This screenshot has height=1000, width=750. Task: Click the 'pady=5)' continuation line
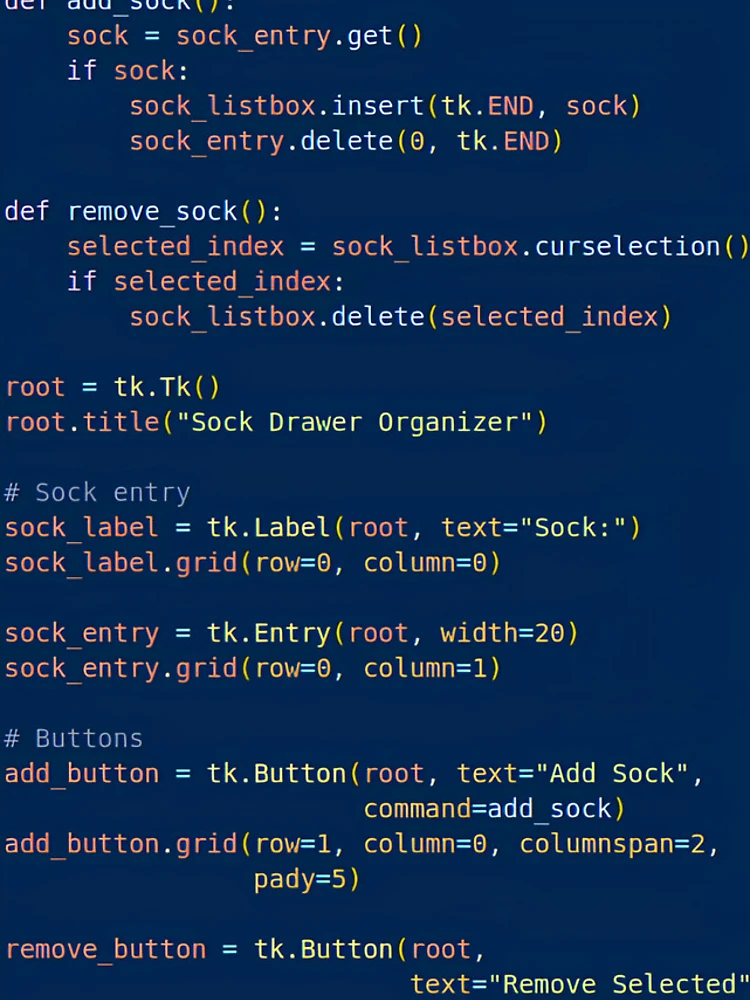point(307,879)
